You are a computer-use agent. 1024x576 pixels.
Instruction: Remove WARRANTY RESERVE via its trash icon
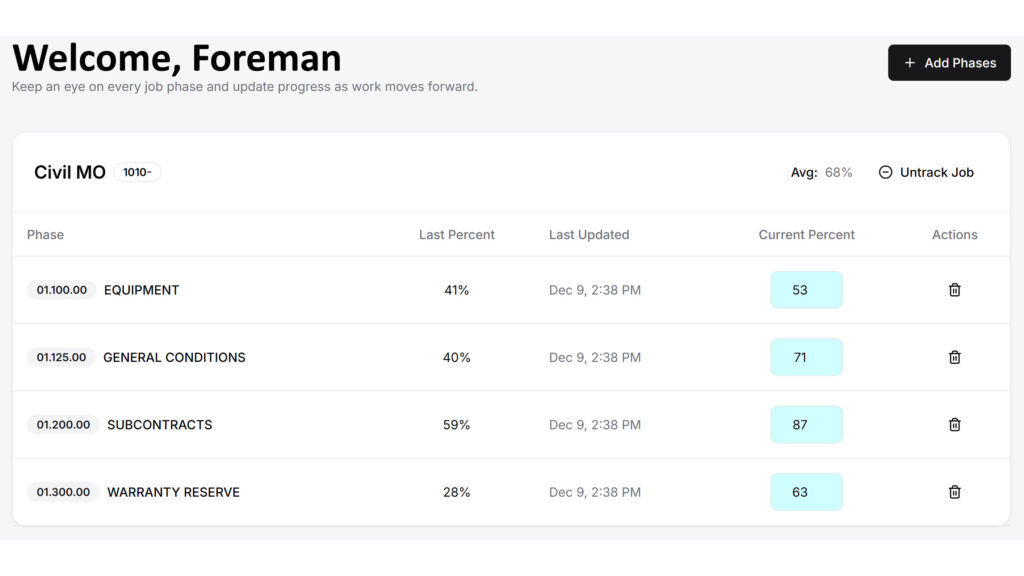click(954, 491)
